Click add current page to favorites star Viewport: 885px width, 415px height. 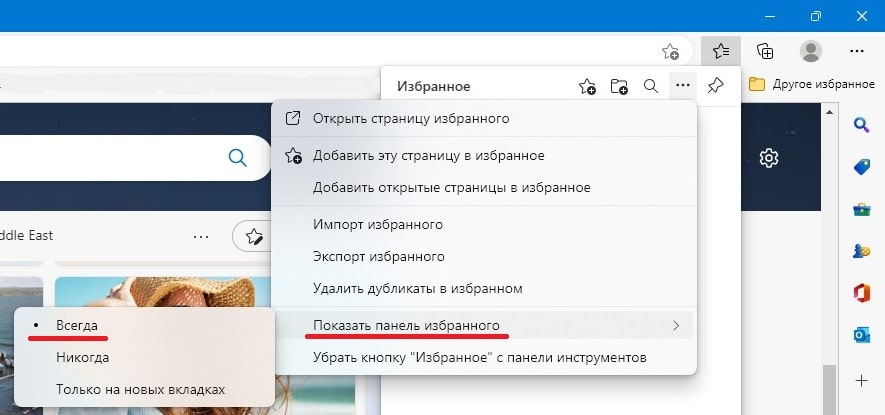(670, 51)
